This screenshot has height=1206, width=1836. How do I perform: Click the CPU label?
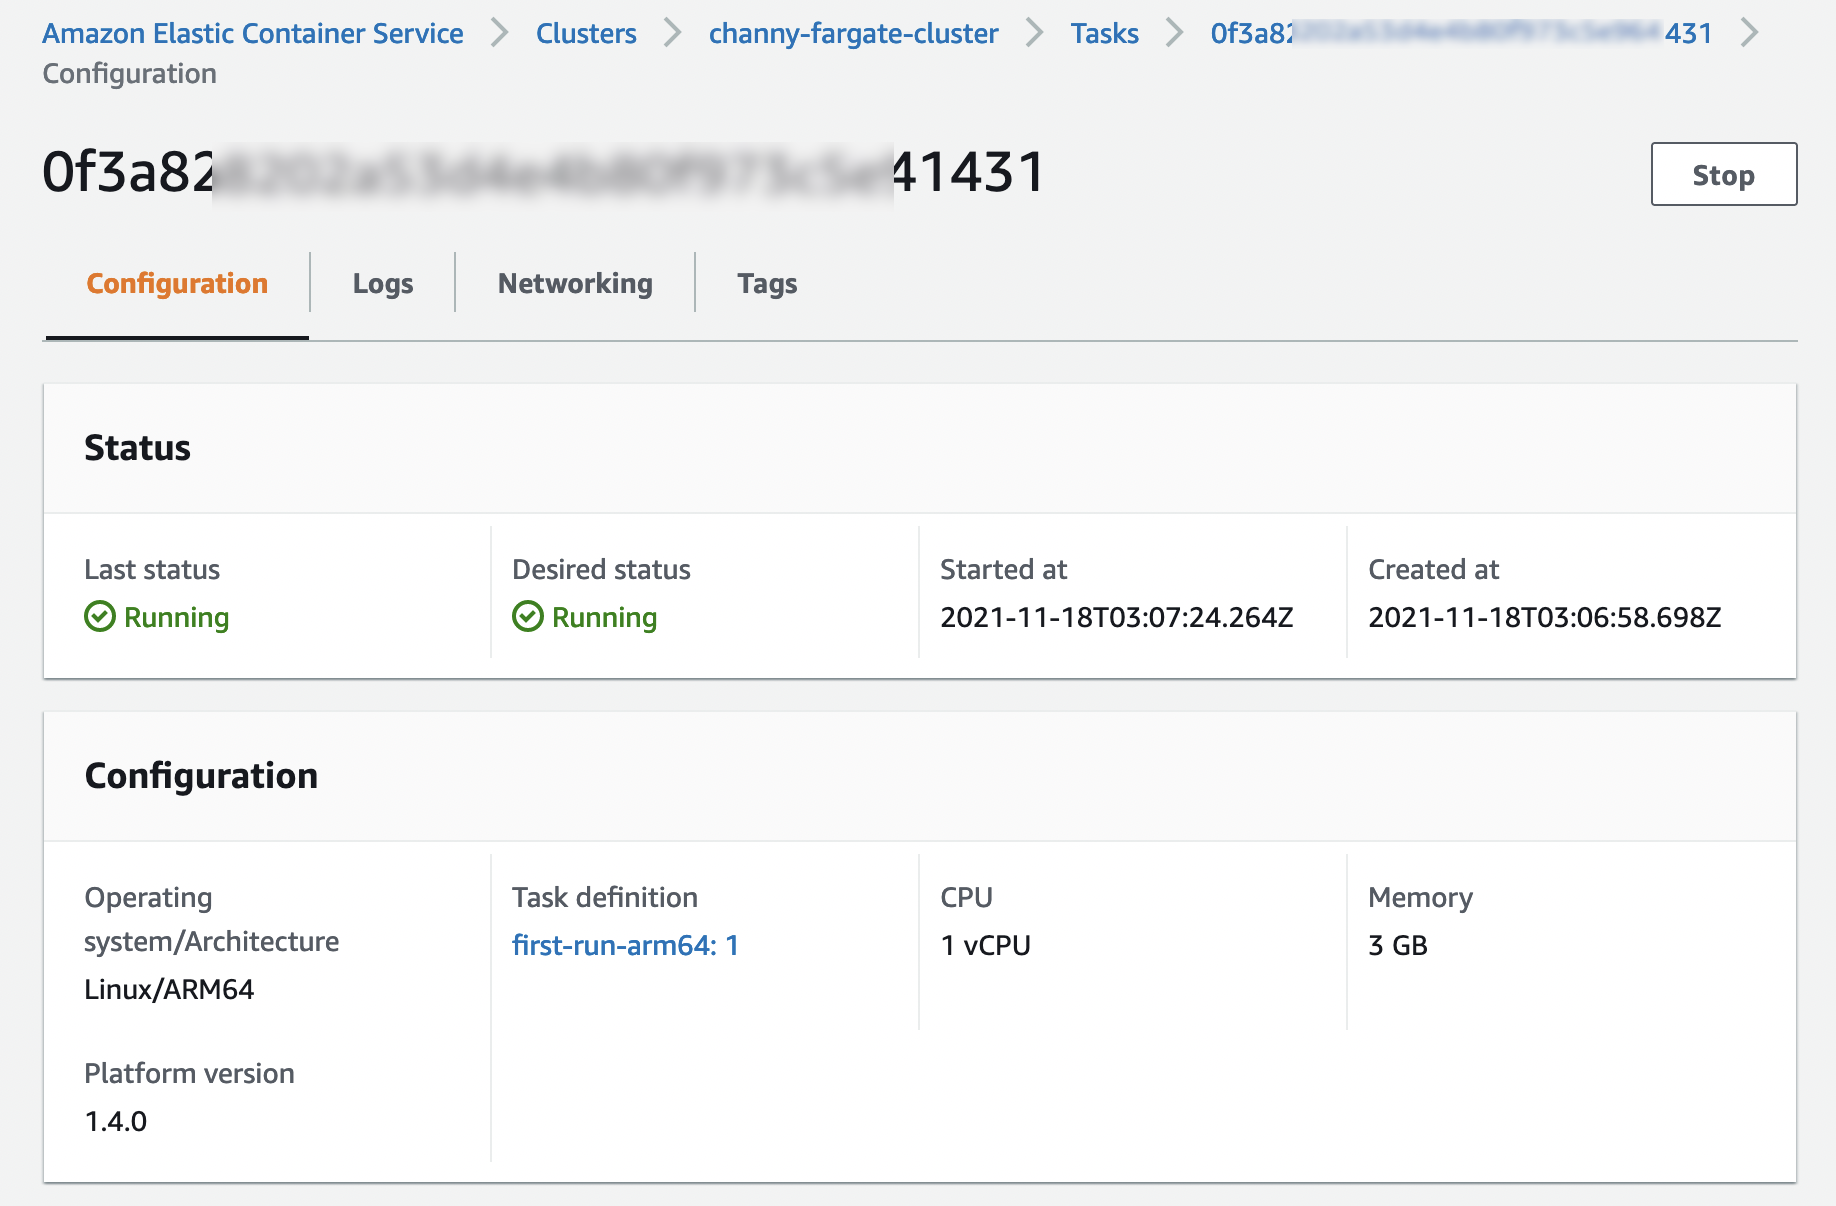pos(967,897)
